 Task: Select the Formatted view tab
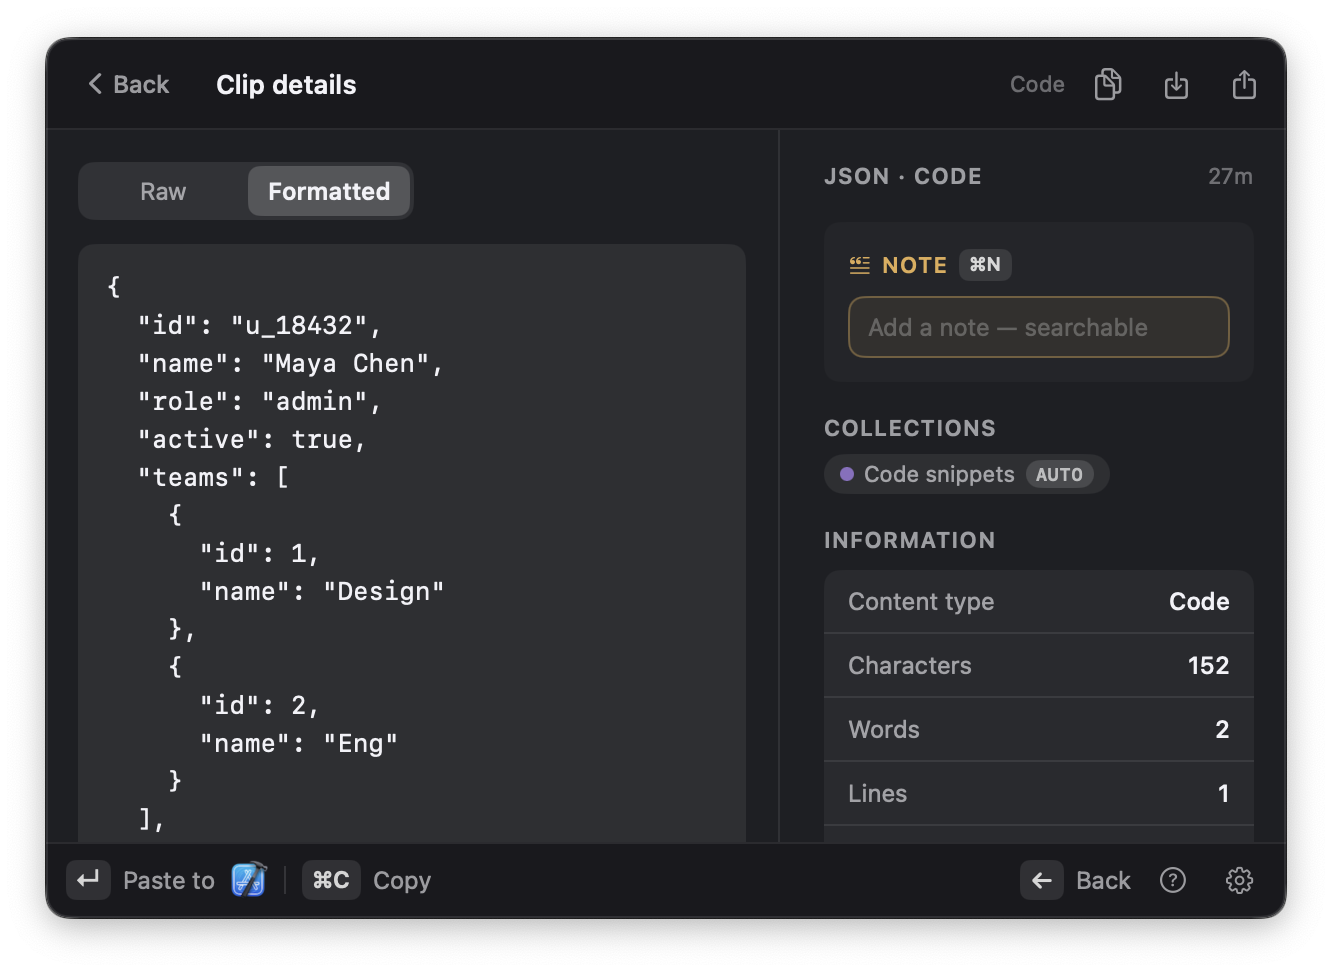[329, 191]
